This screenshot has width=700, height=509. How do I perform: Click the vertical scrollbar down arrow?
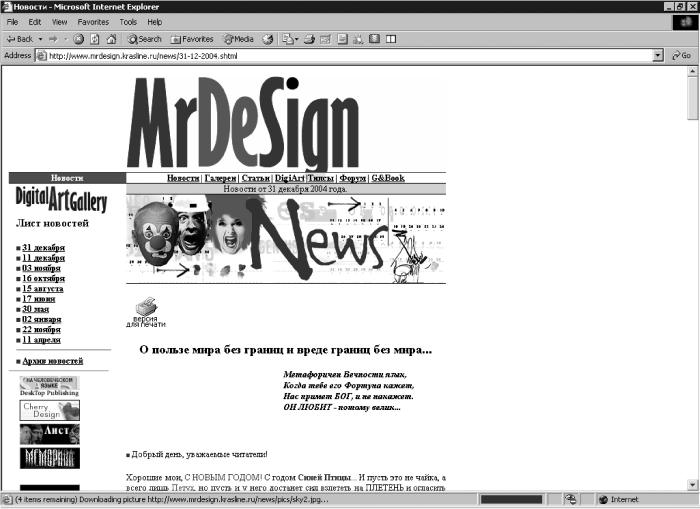[692, 484]
